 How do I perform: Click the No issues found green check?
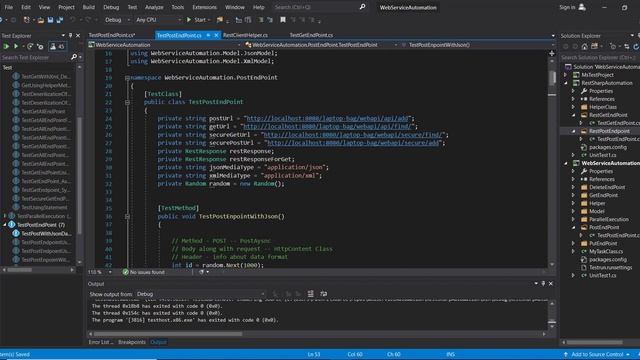(x=126, y=272)
